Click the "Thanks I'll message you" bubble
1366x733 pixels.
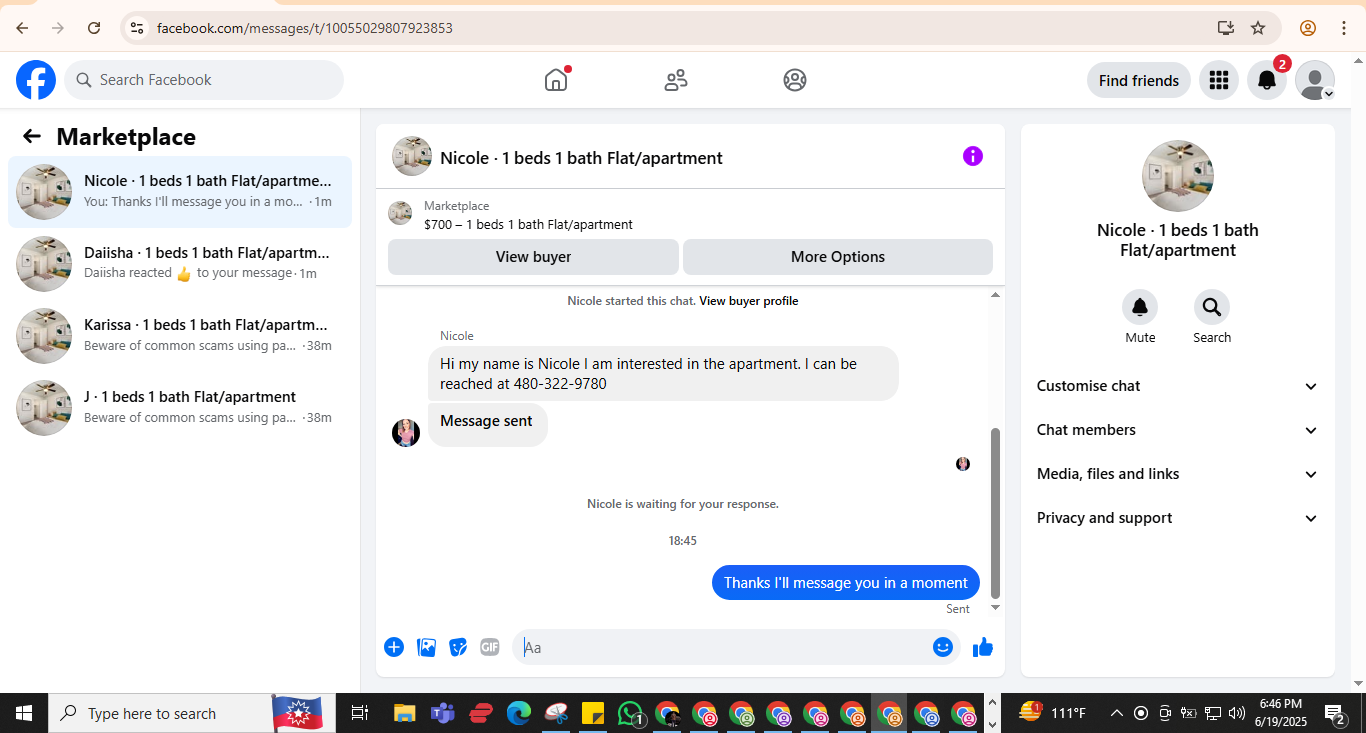tap(845, 583)
